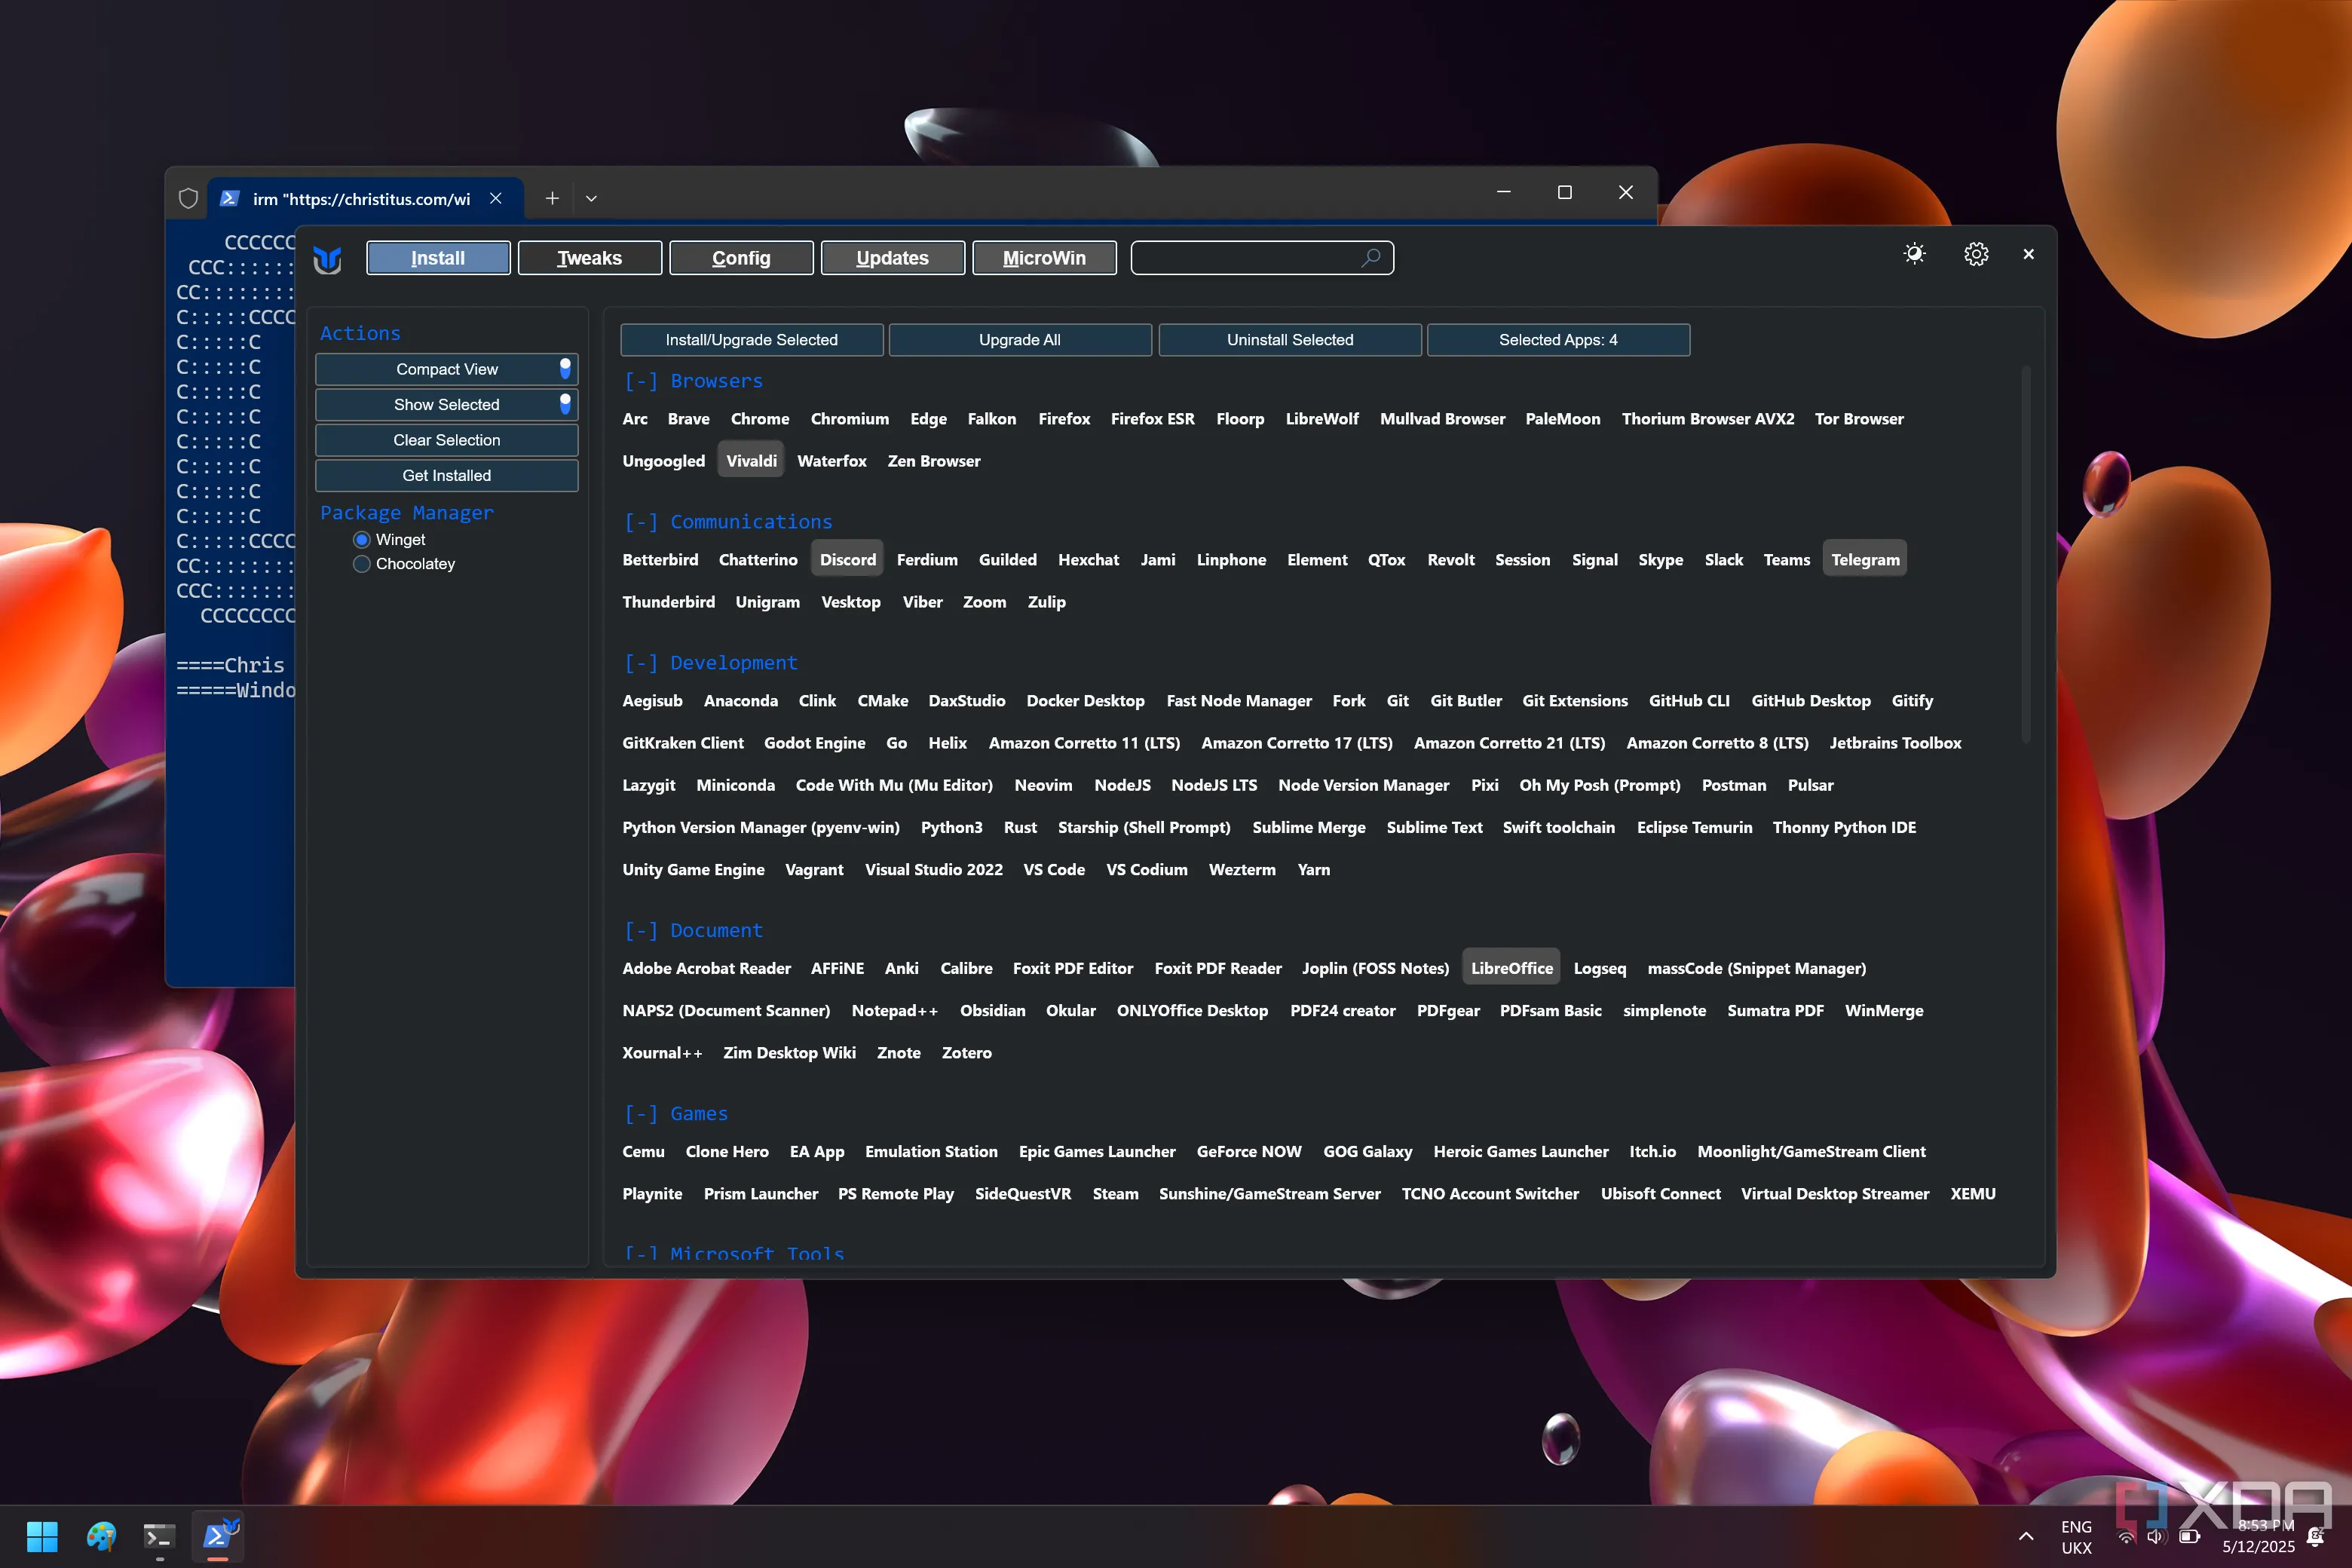This screenshot has height=1568, width=2352.
Task: Close the Terminal tab with its X
Action: 495,198
